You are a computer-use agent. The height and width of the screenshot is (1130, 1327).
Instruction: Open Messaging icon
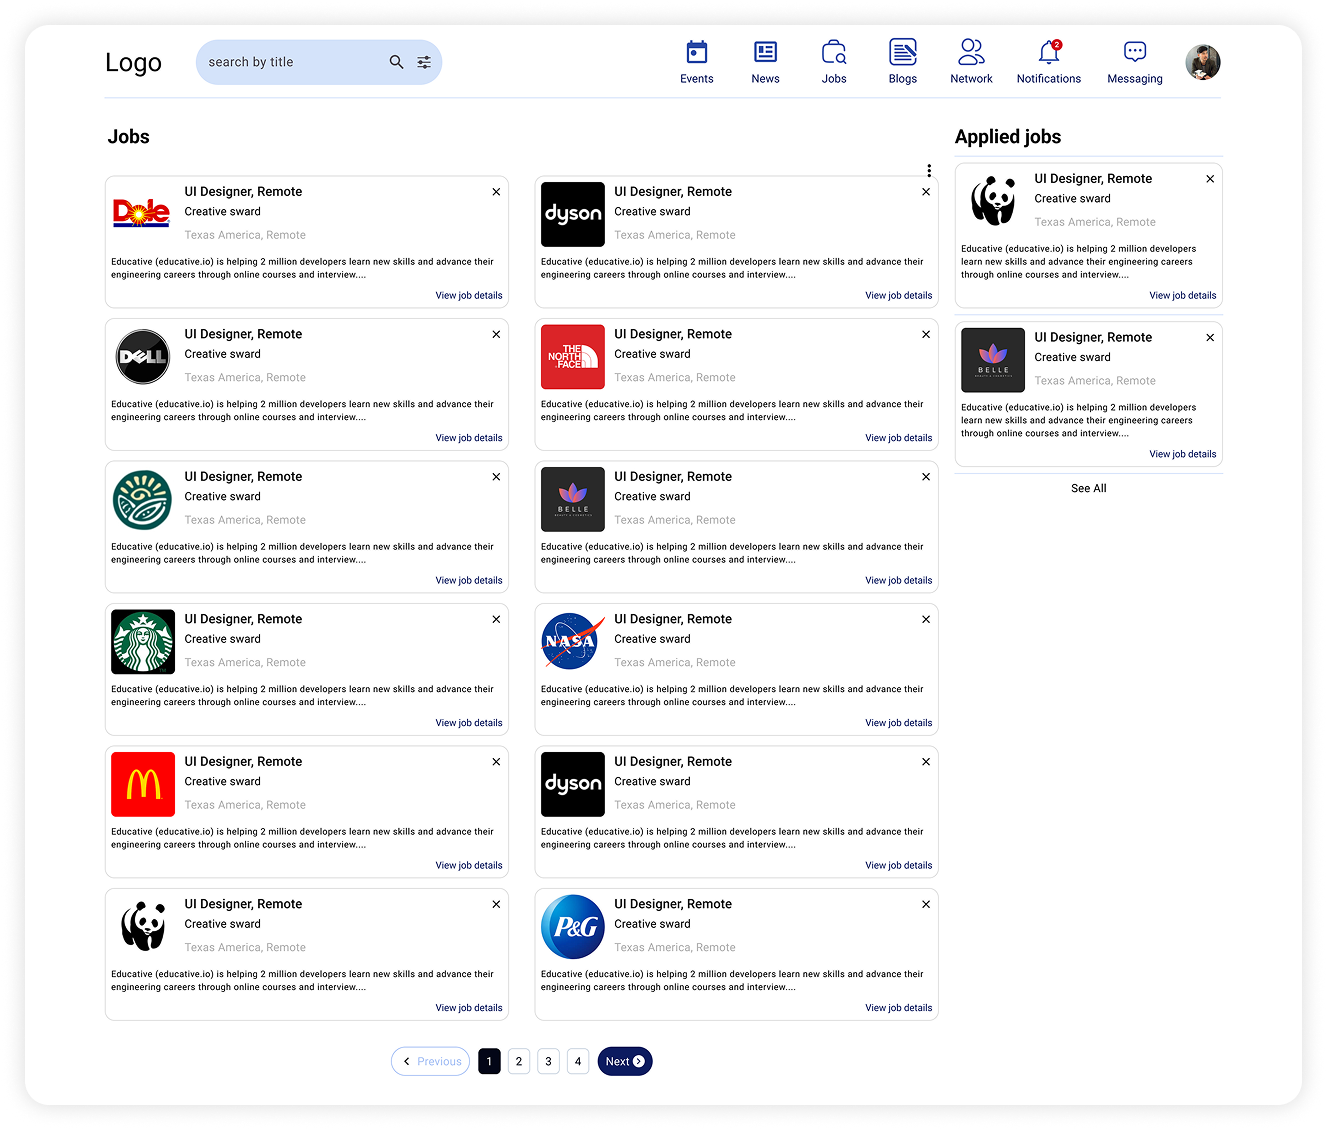(1134, 61)
